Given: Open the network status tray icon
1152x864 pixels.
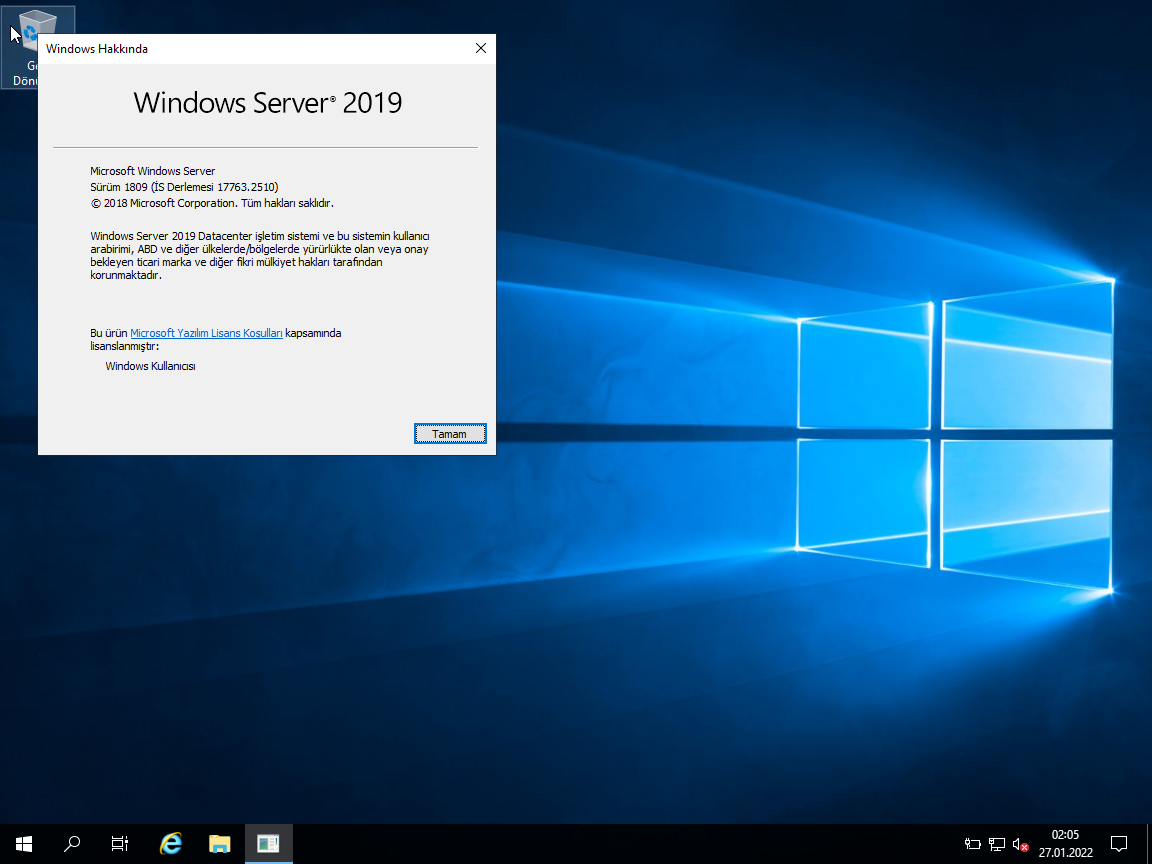Looking at the screenshot, I should pyautogui.click(x=997, y=844).
